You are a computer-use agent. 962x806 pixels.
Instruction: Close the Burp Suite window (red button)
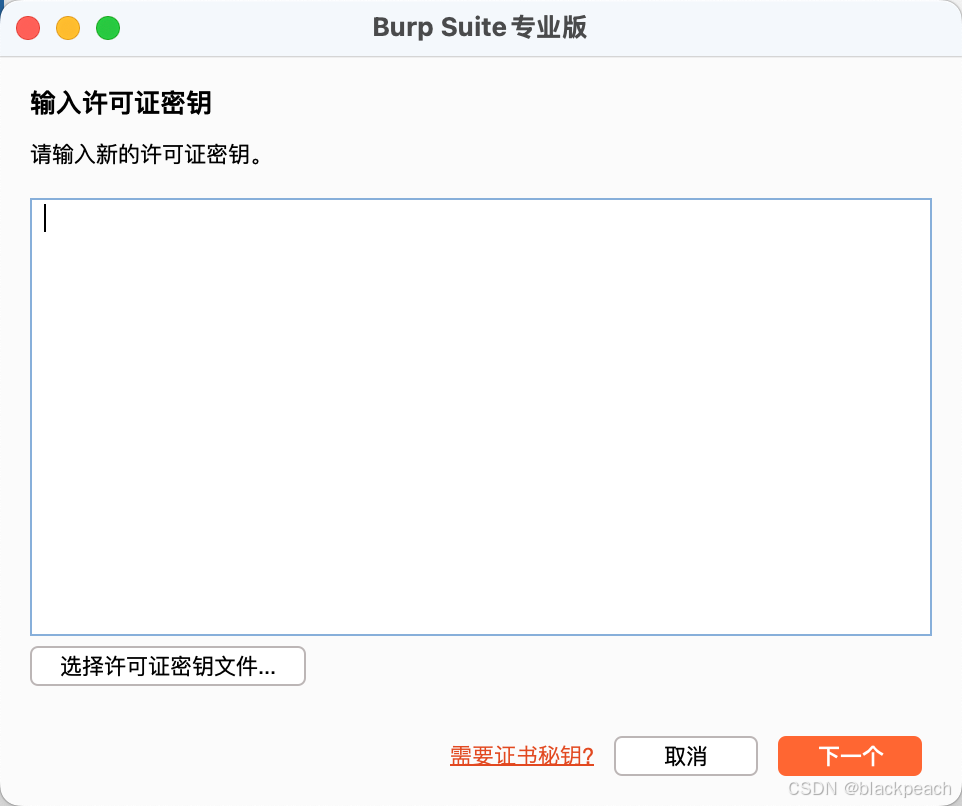coord(28,28)
